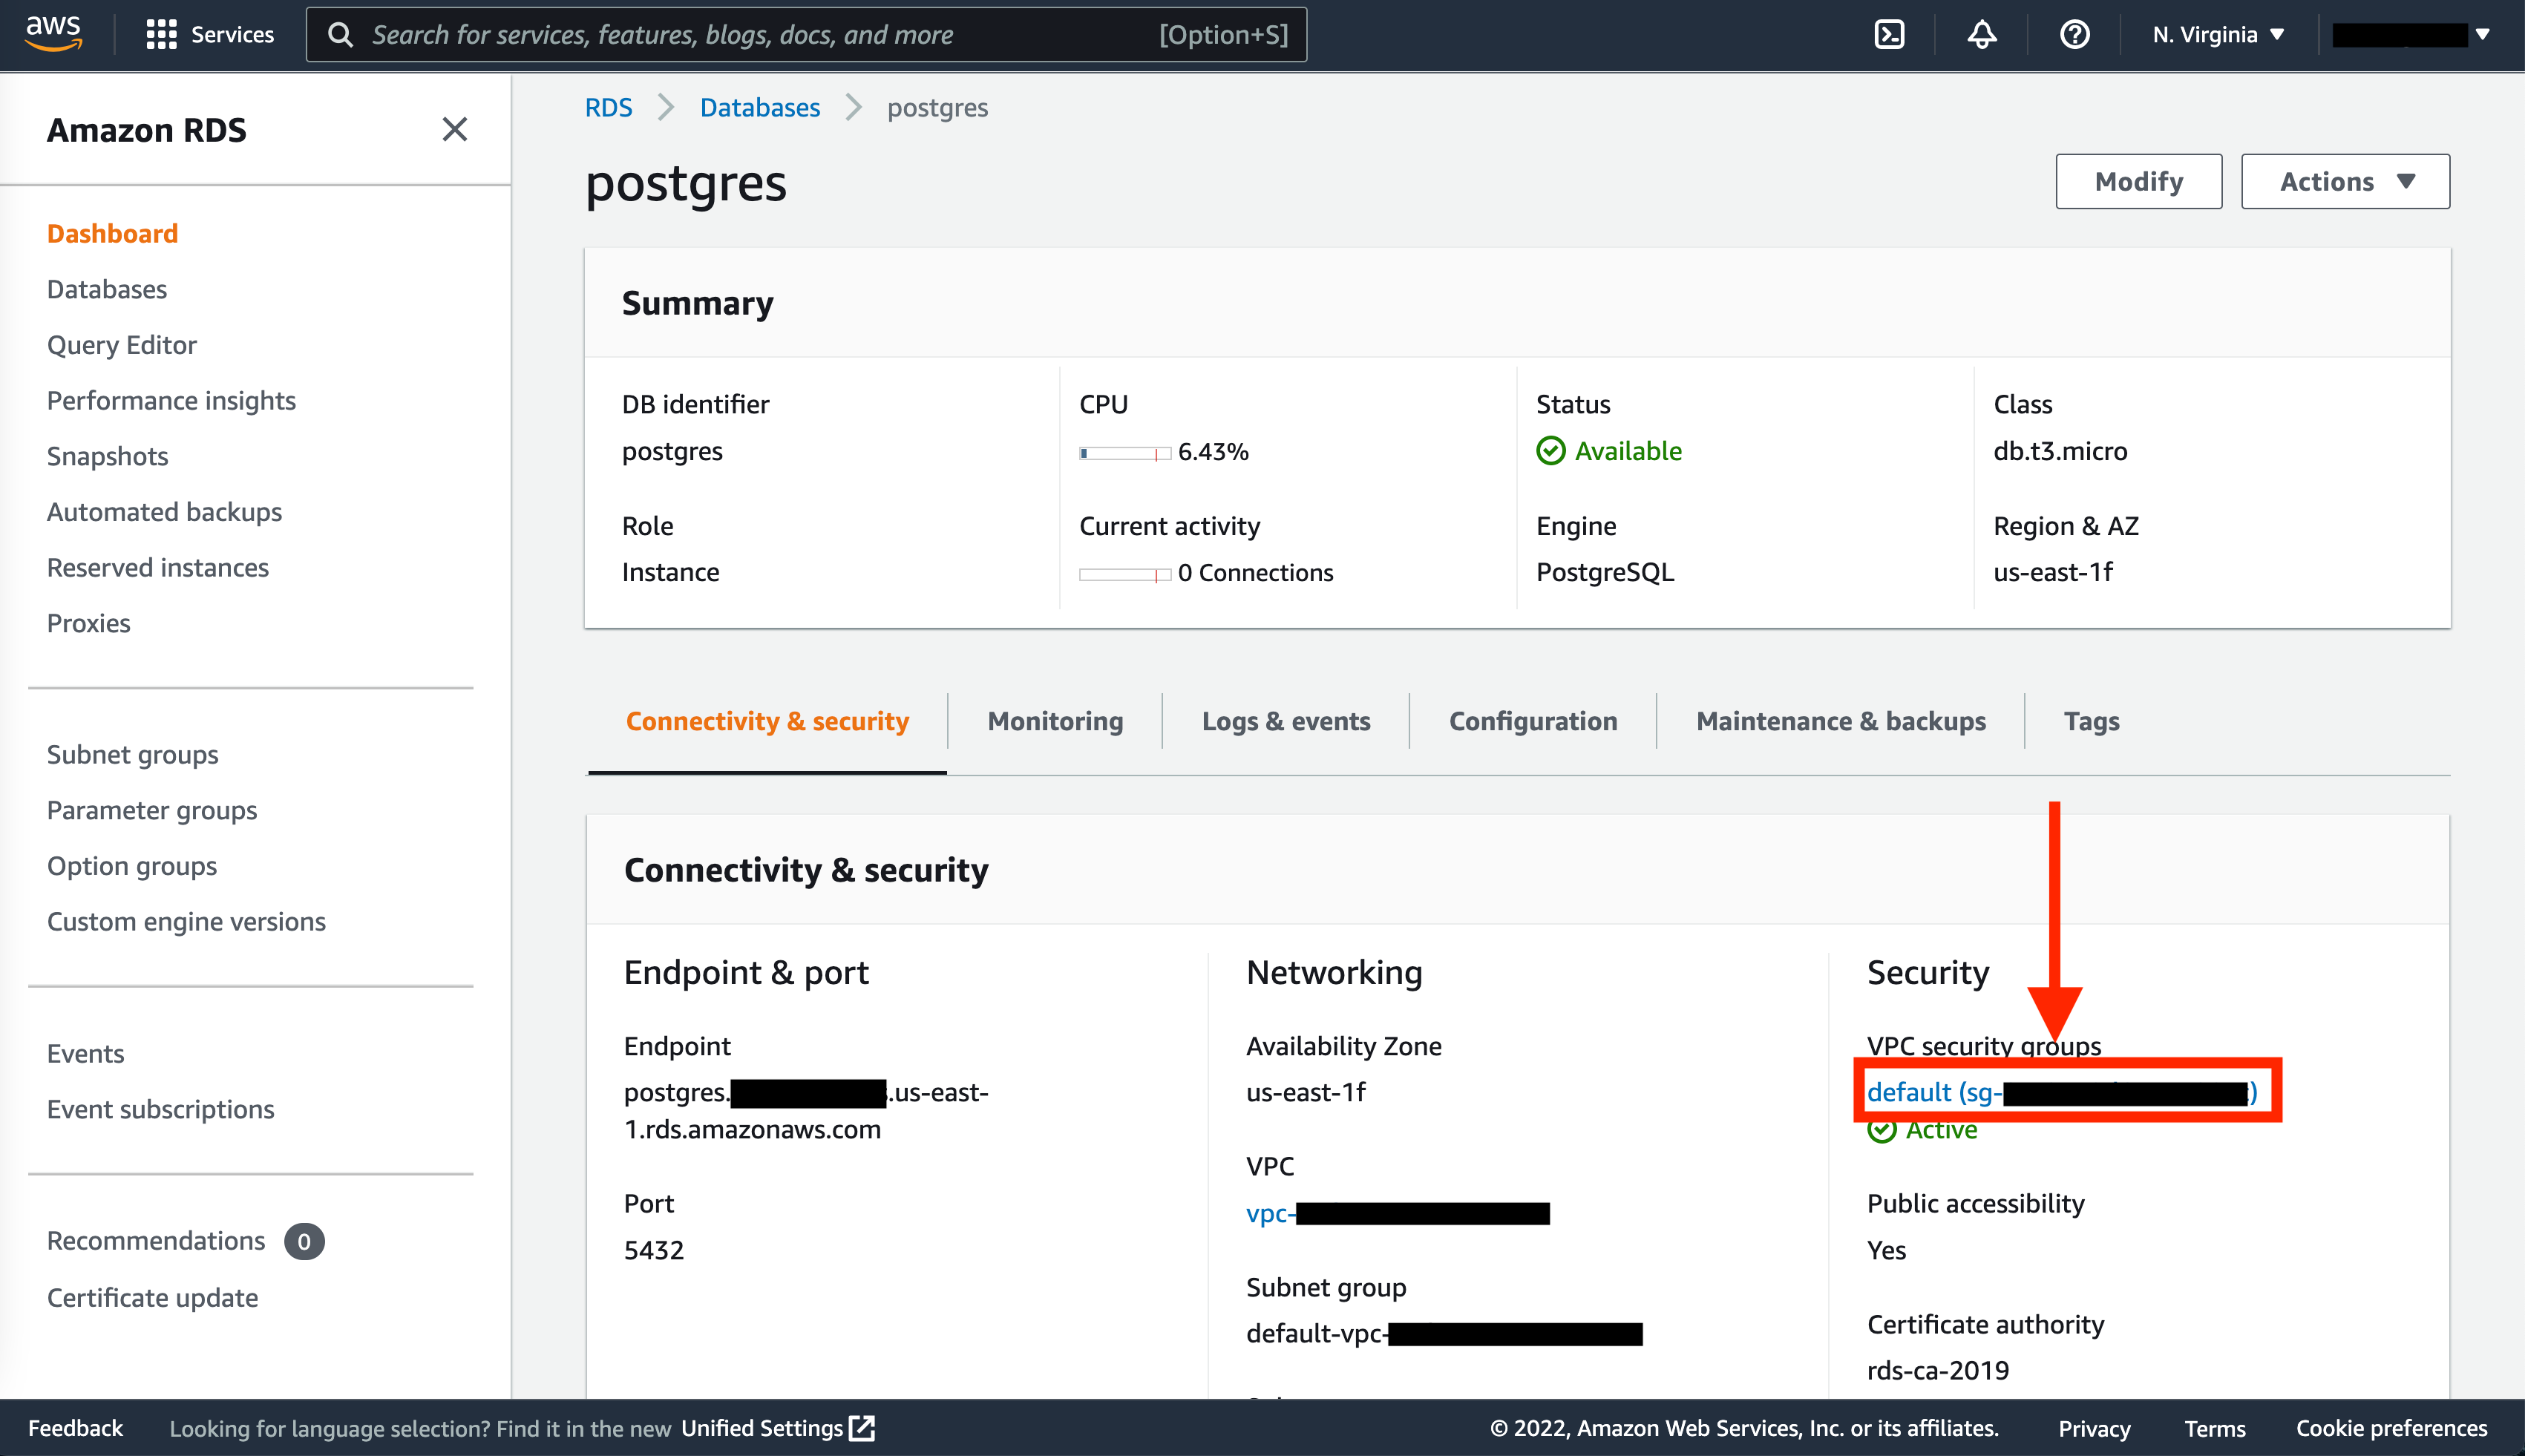Open the Services grid menu icon
This screenshot has width=2525, height=1456.
[x=160, y=34]
